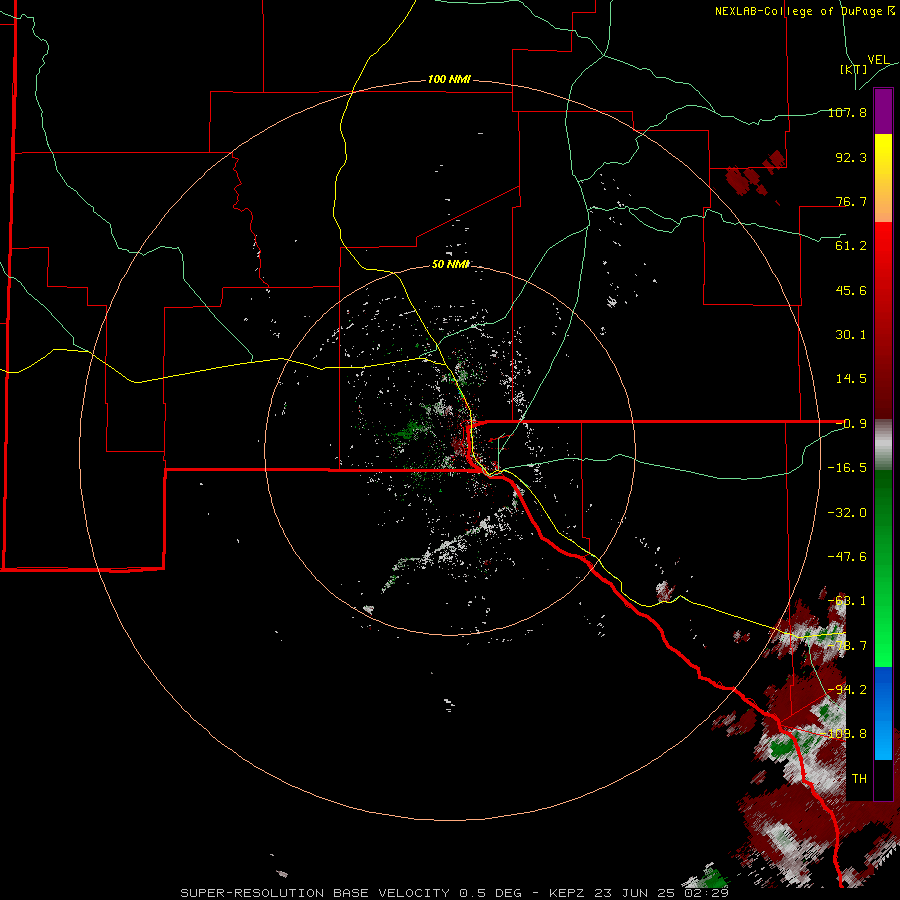Screen dimensions: 900x900
Task: Click the TH label in legend
Action: tap(859, 779)
